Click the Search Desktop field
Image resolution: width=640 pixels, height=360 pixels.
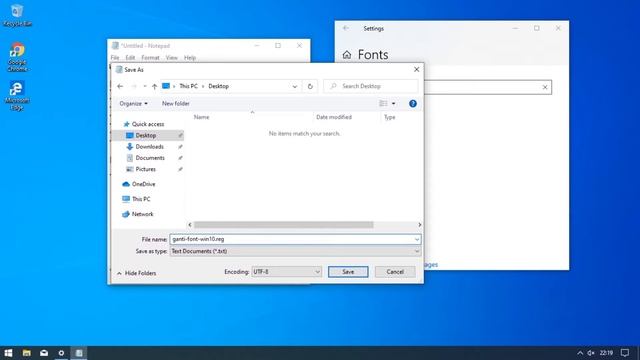click(x=371, y=86)
